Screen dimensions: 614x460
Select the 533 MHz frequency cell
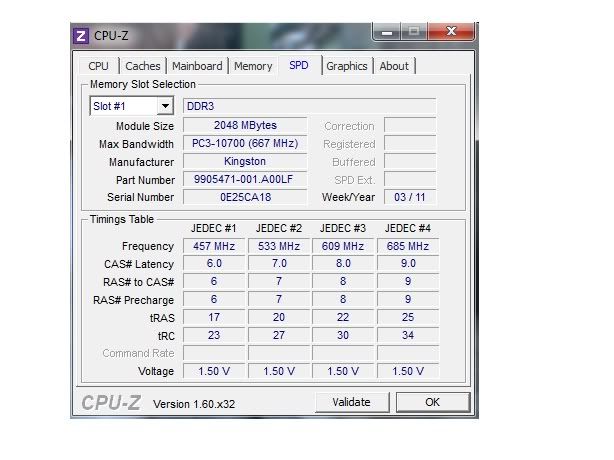(x=279, y=246)
